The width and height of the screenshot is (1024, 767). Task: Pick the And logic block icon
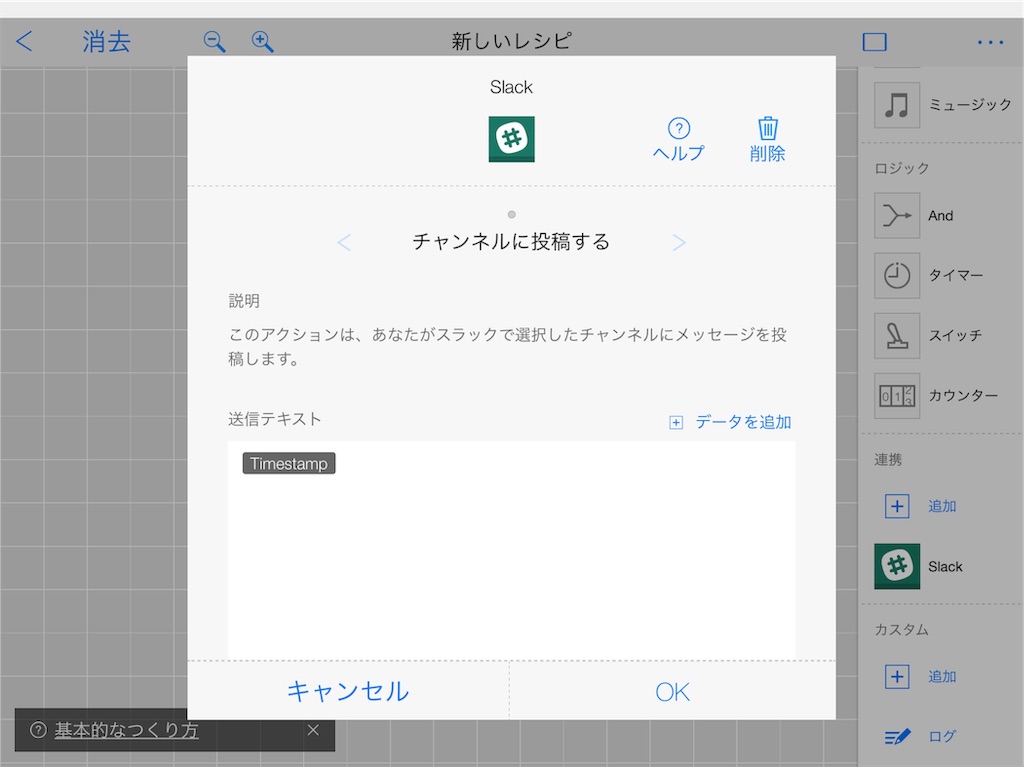(897, 215)
